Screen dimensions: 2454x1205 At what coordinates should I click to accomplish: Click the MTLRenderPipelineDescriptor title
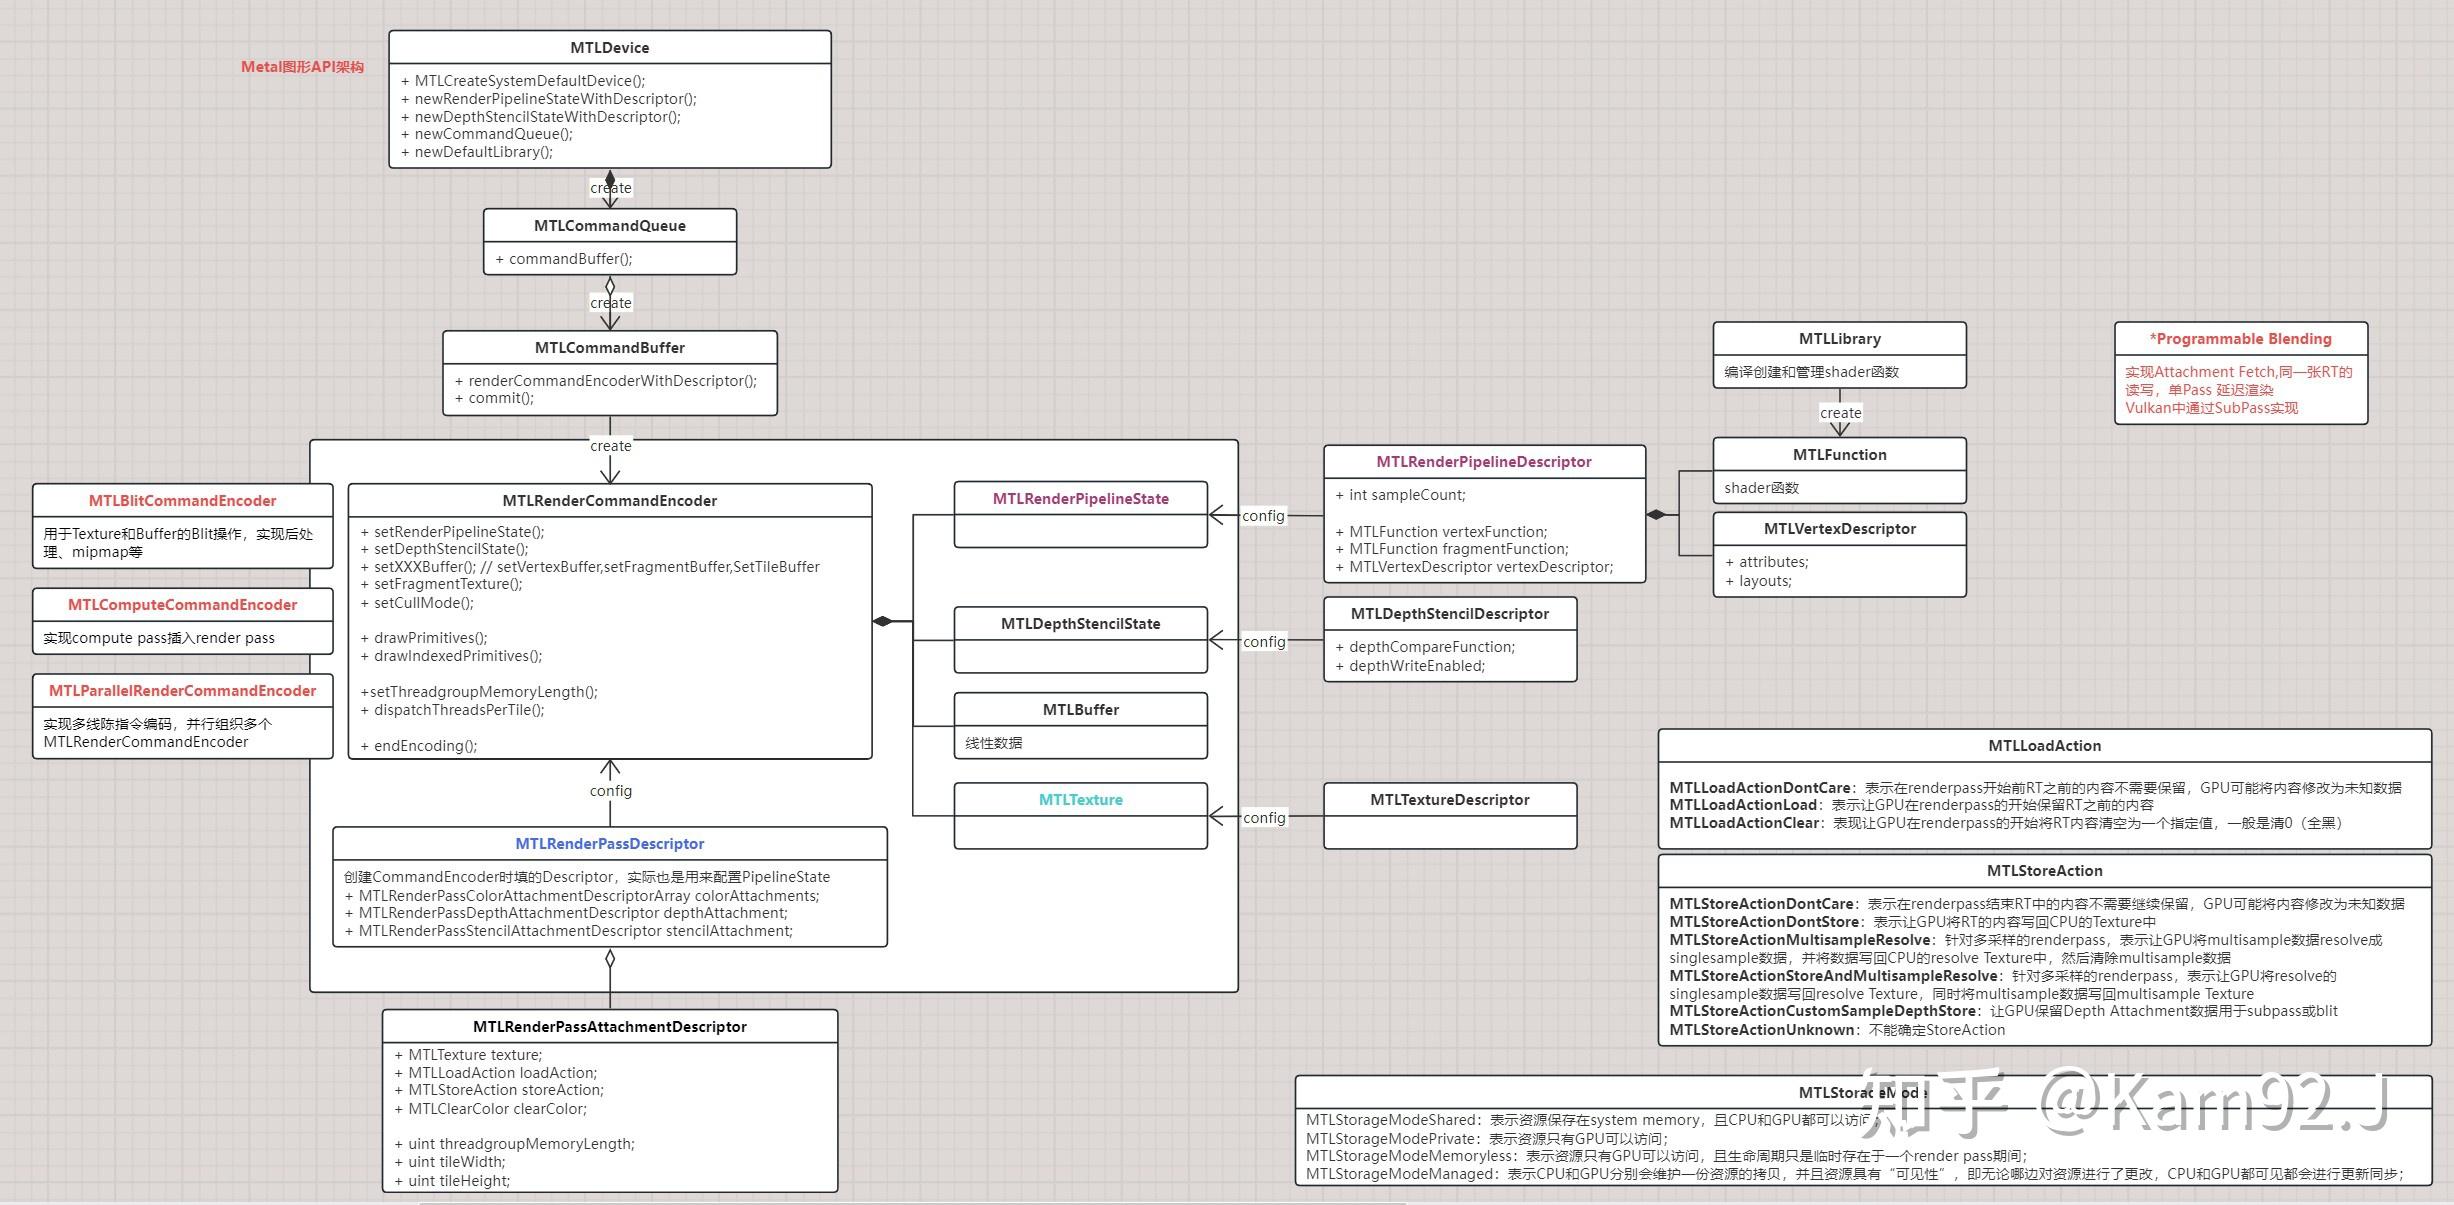point(1483,461)
